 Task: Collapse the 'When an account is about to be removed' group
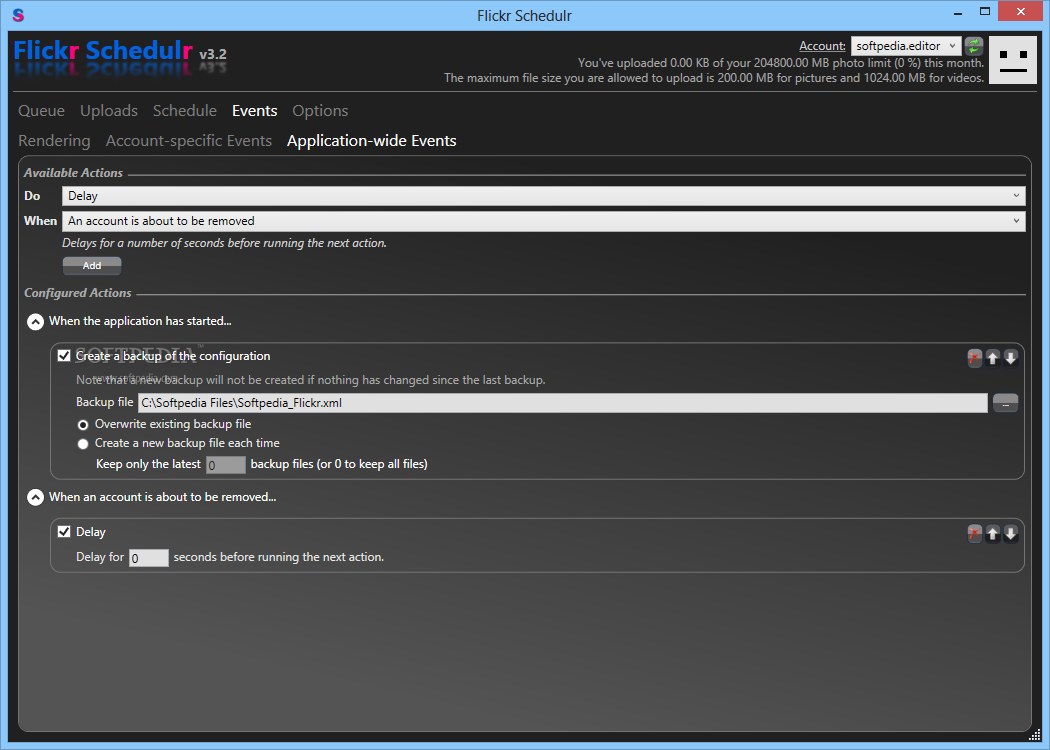tap(35, 498)
